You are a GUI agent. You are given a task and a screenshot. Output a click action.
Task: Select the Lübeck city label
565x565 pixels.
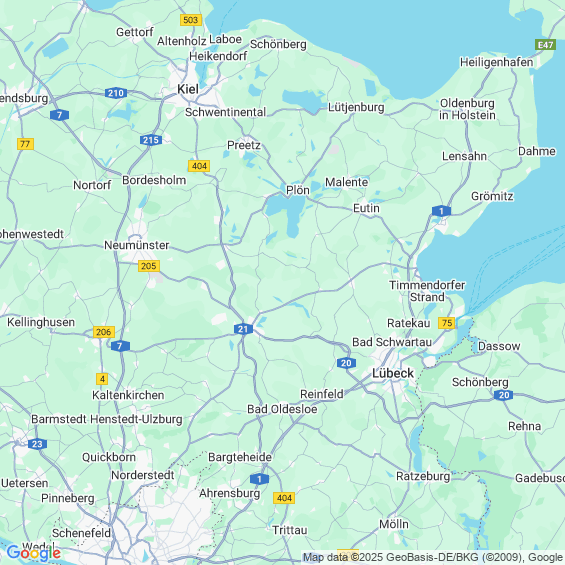click(x=393, y=373)
